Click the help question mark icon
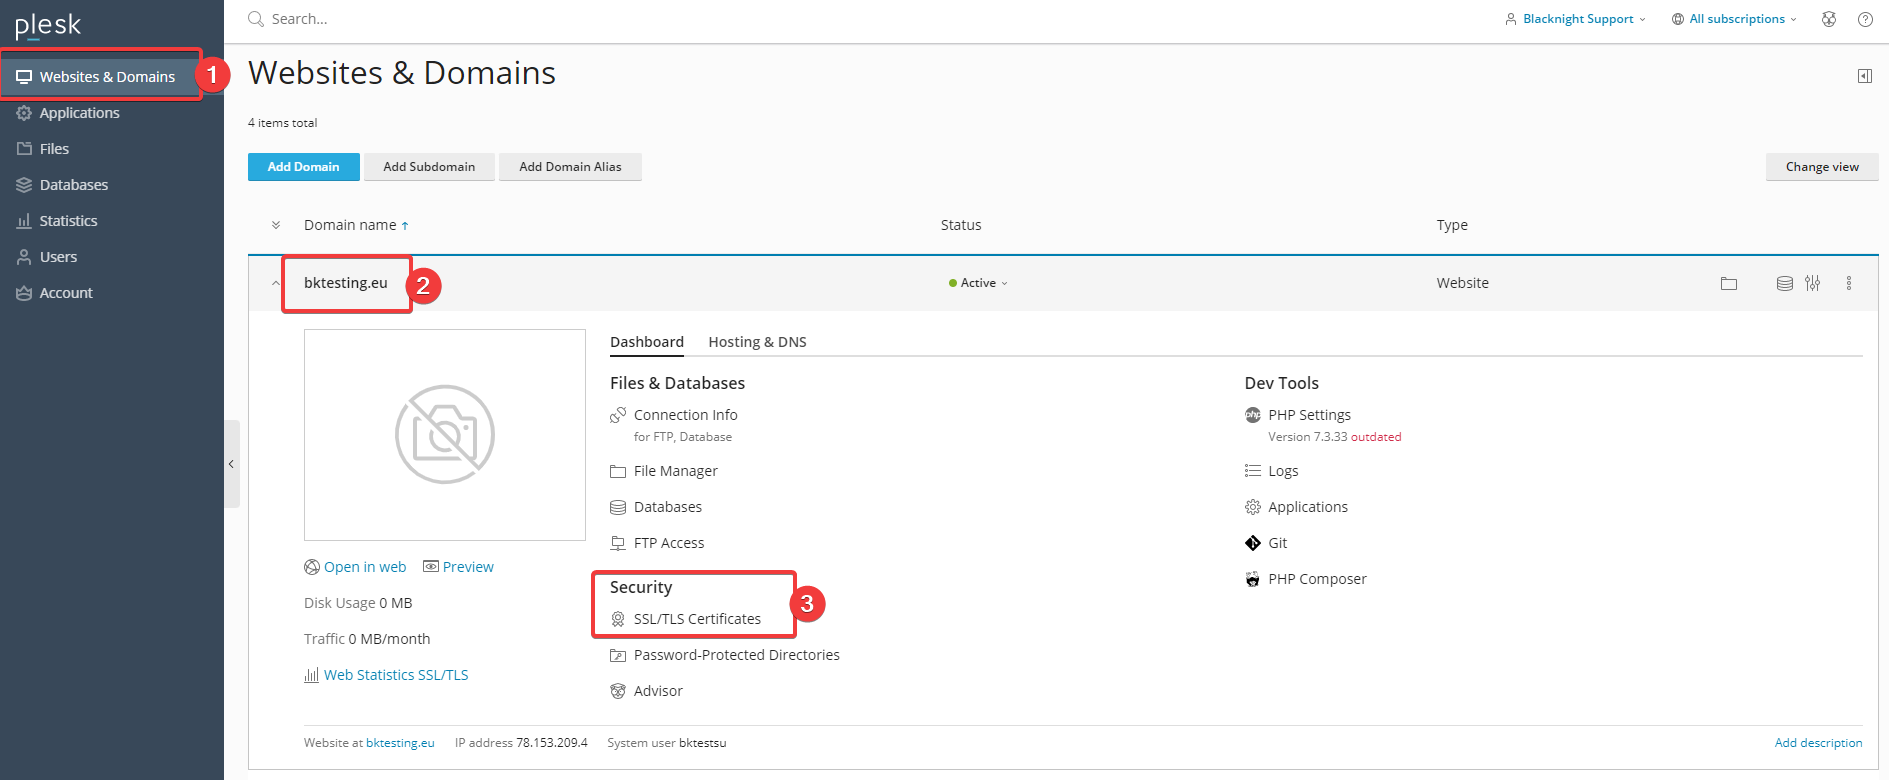Viewport: 1889px width, 780px height. [x=1865, y=19]
